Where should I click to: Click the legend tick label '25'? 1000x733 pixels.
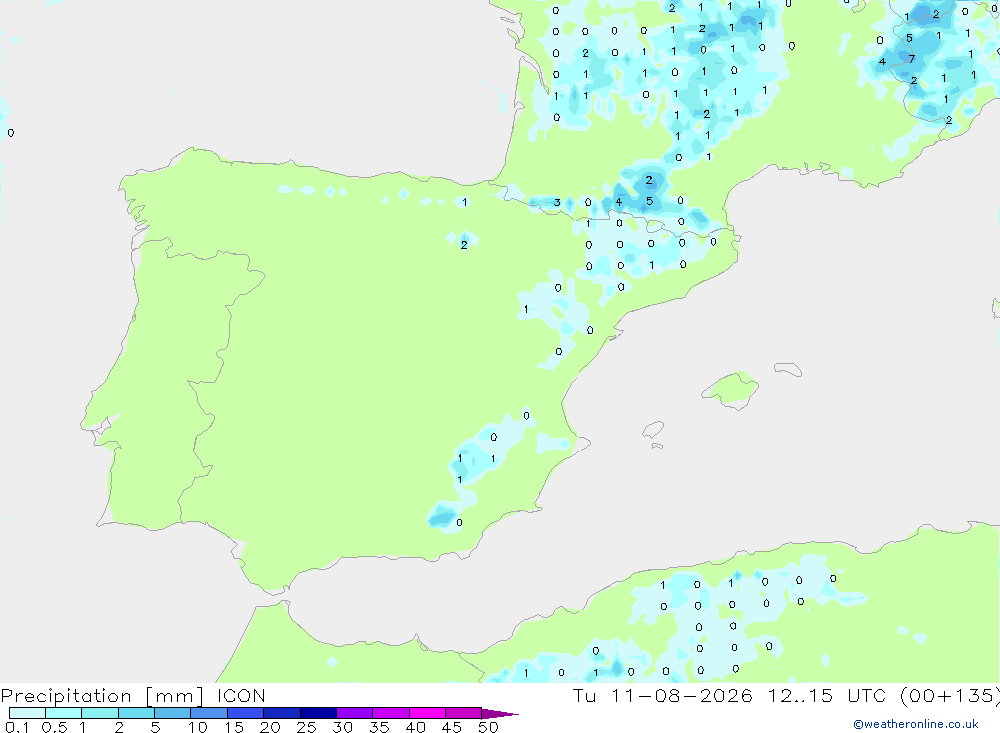click(306, 727)
